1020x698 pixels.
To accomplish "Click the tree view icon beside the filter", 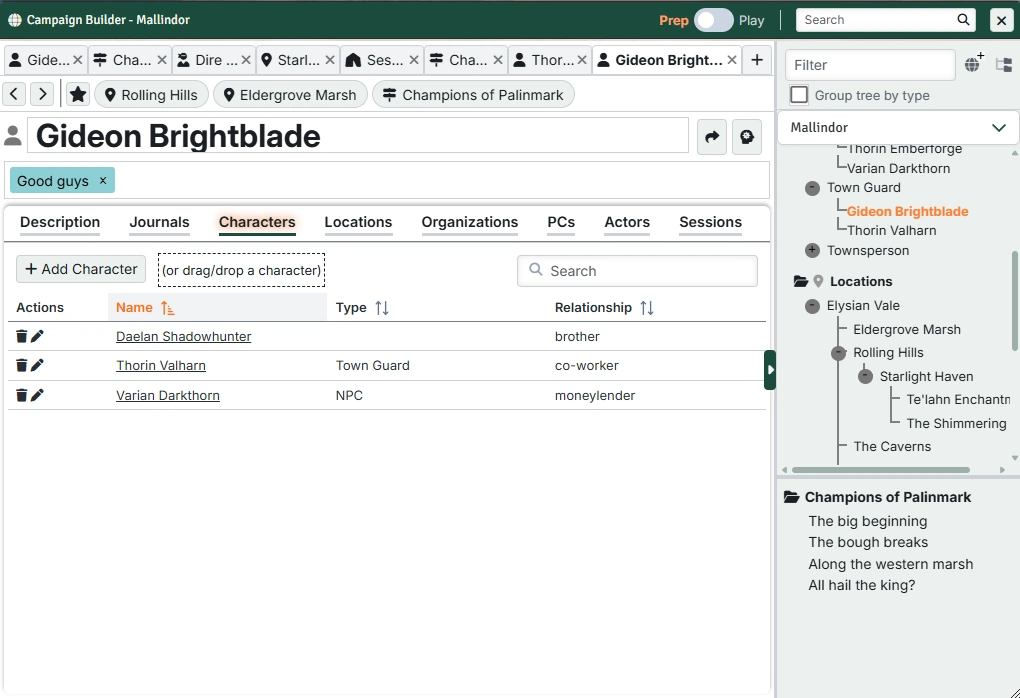I will point(1004,65).
